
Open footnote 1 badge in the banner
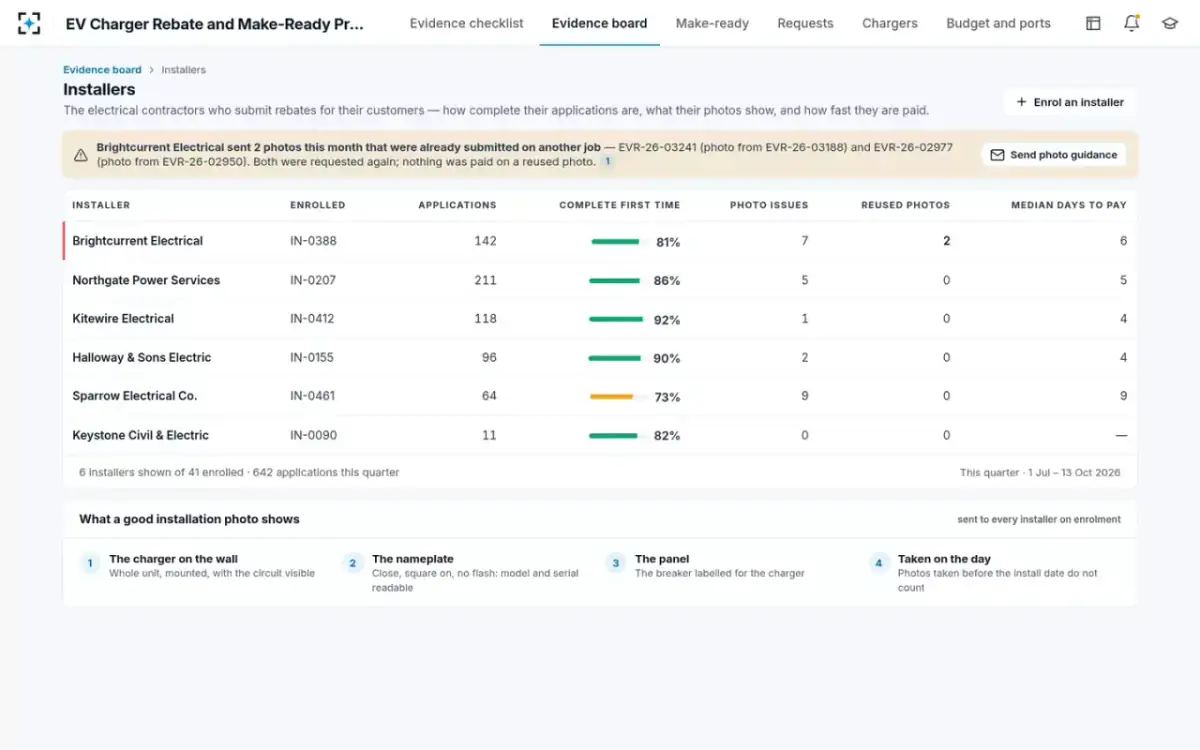[607, 161]
